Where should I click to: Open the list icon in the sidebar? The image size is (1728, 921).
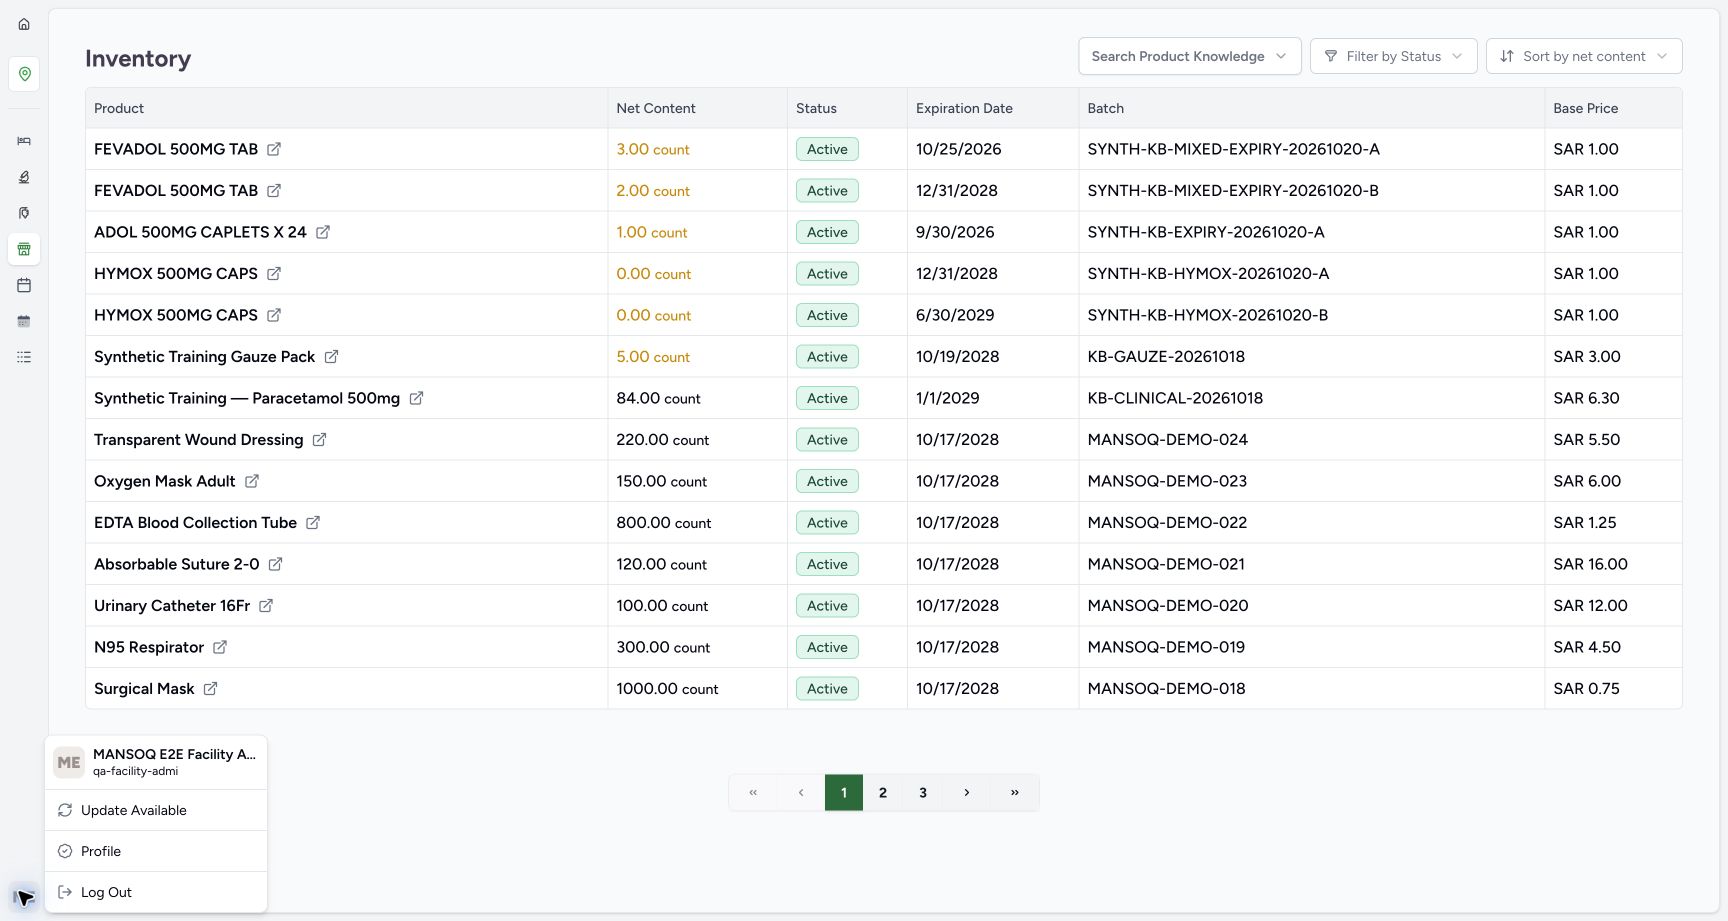[24, 357]
